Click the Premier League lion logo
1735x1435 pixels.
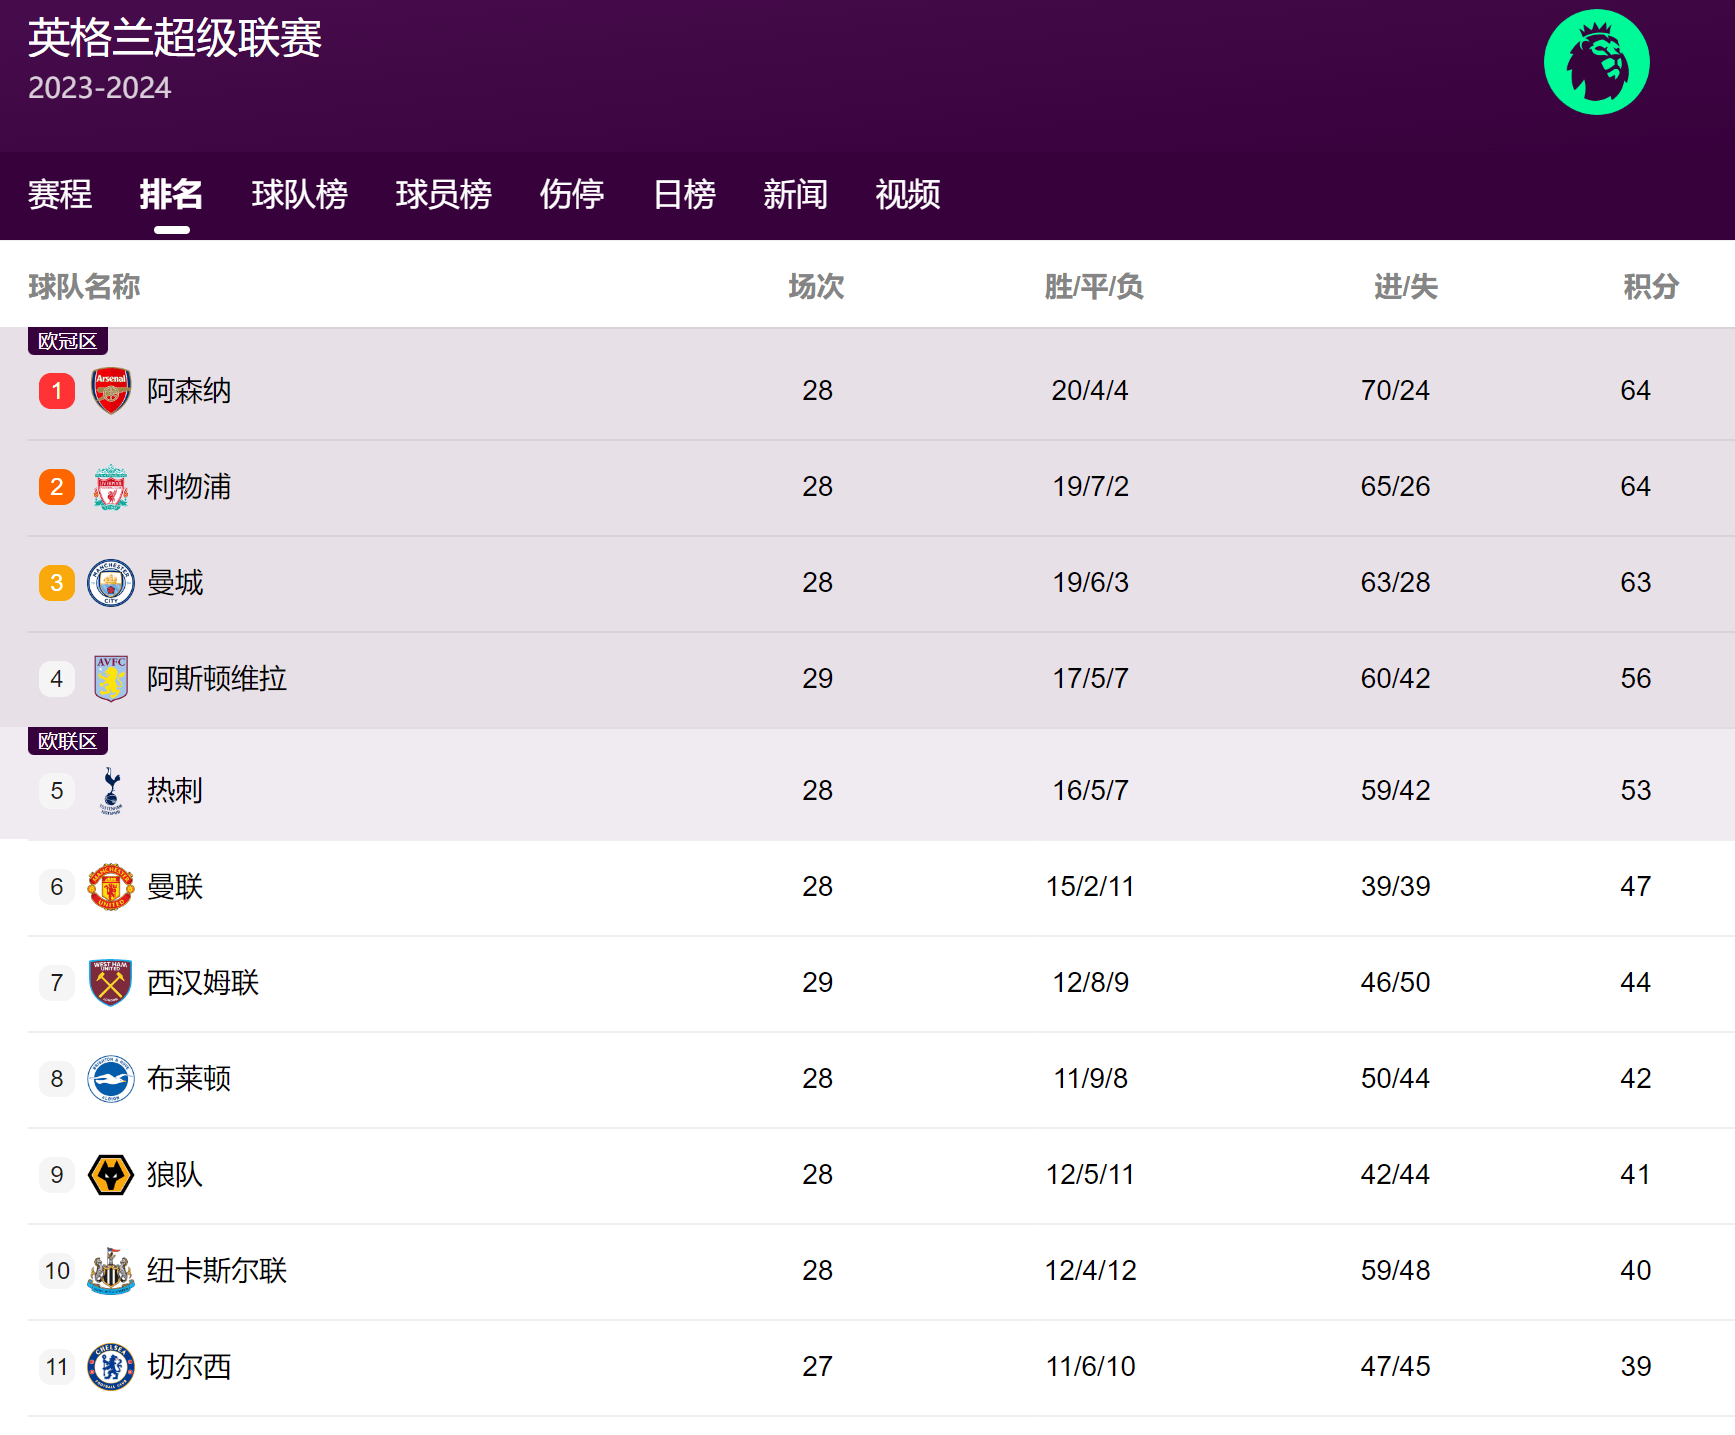(1596, 63)
